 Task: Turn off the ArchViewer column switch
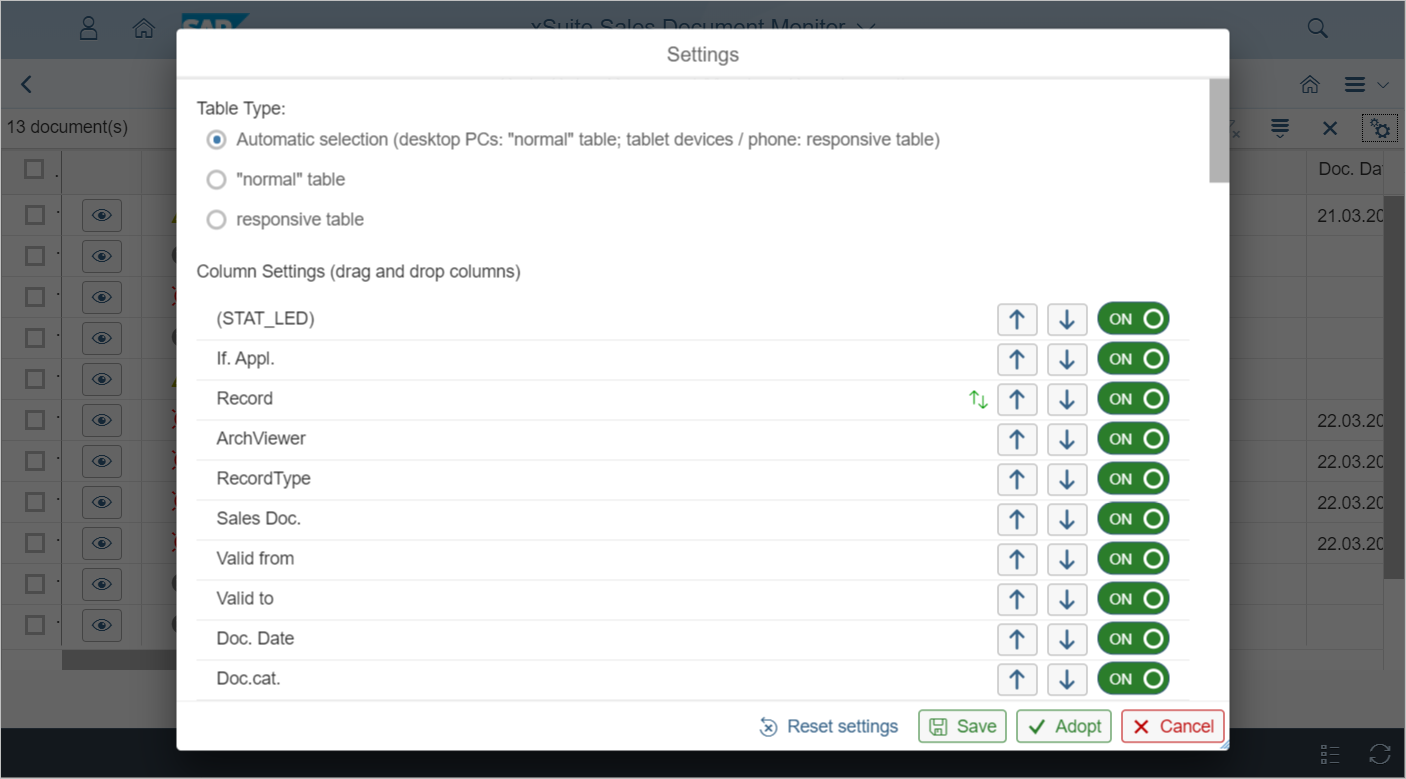pos(1133,439)
